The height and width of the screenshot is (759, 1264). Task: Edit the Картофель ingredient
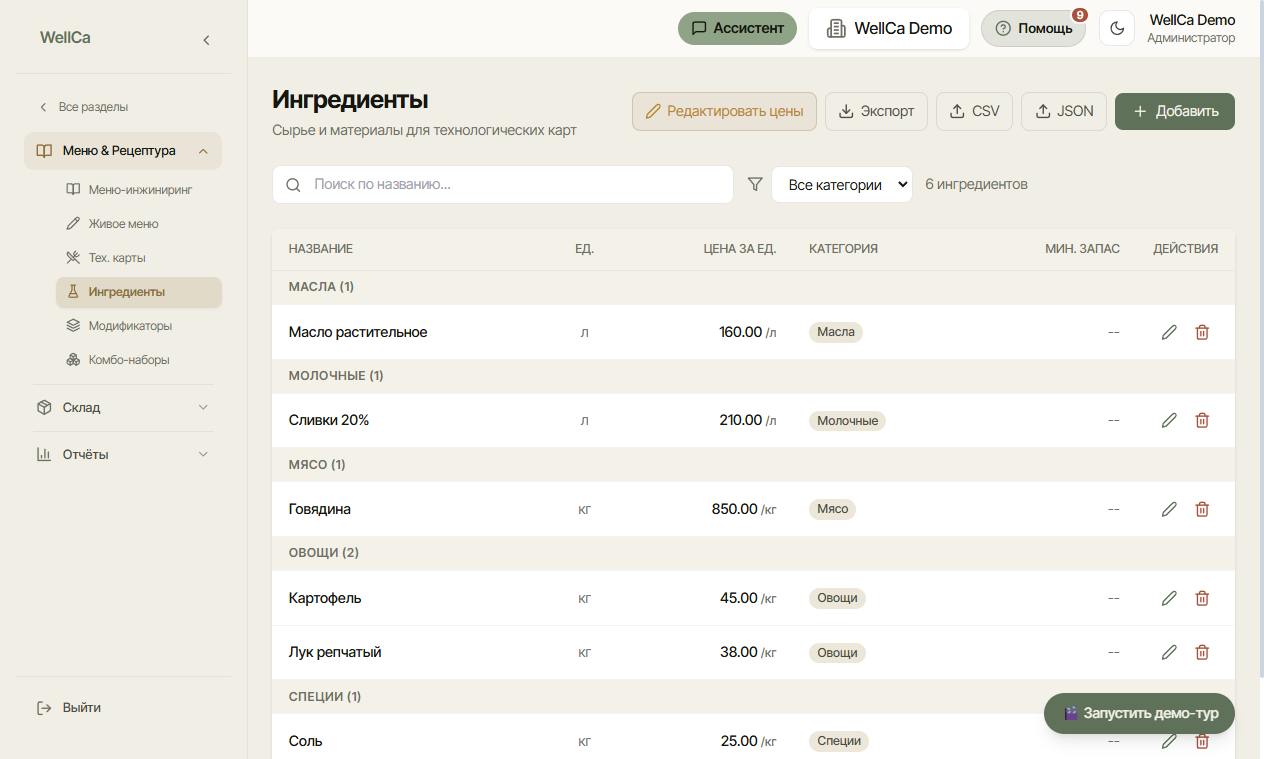pos(1169,598)
